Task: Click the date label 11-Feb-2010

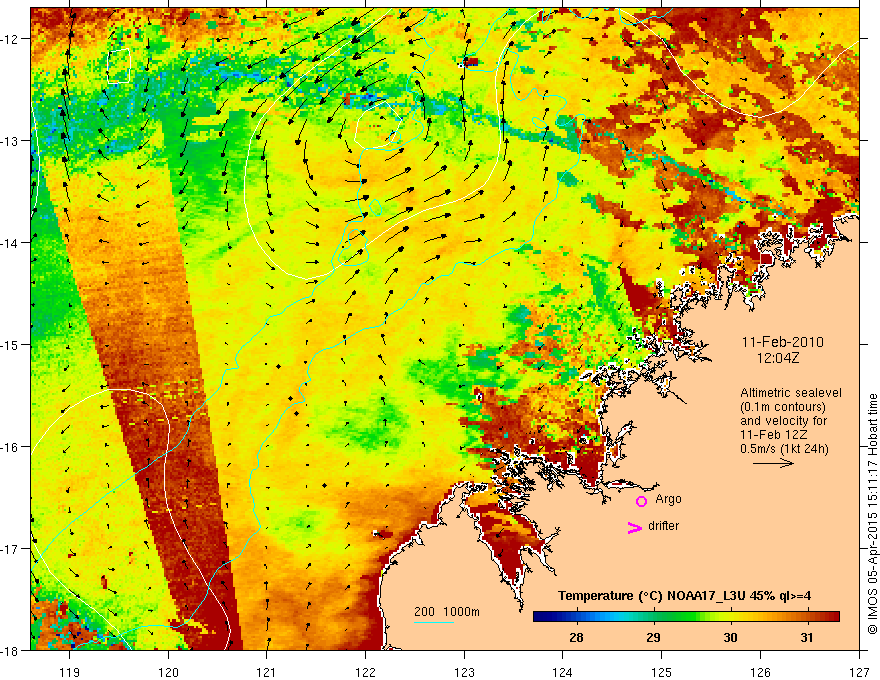Action: (x=782, y=342)
